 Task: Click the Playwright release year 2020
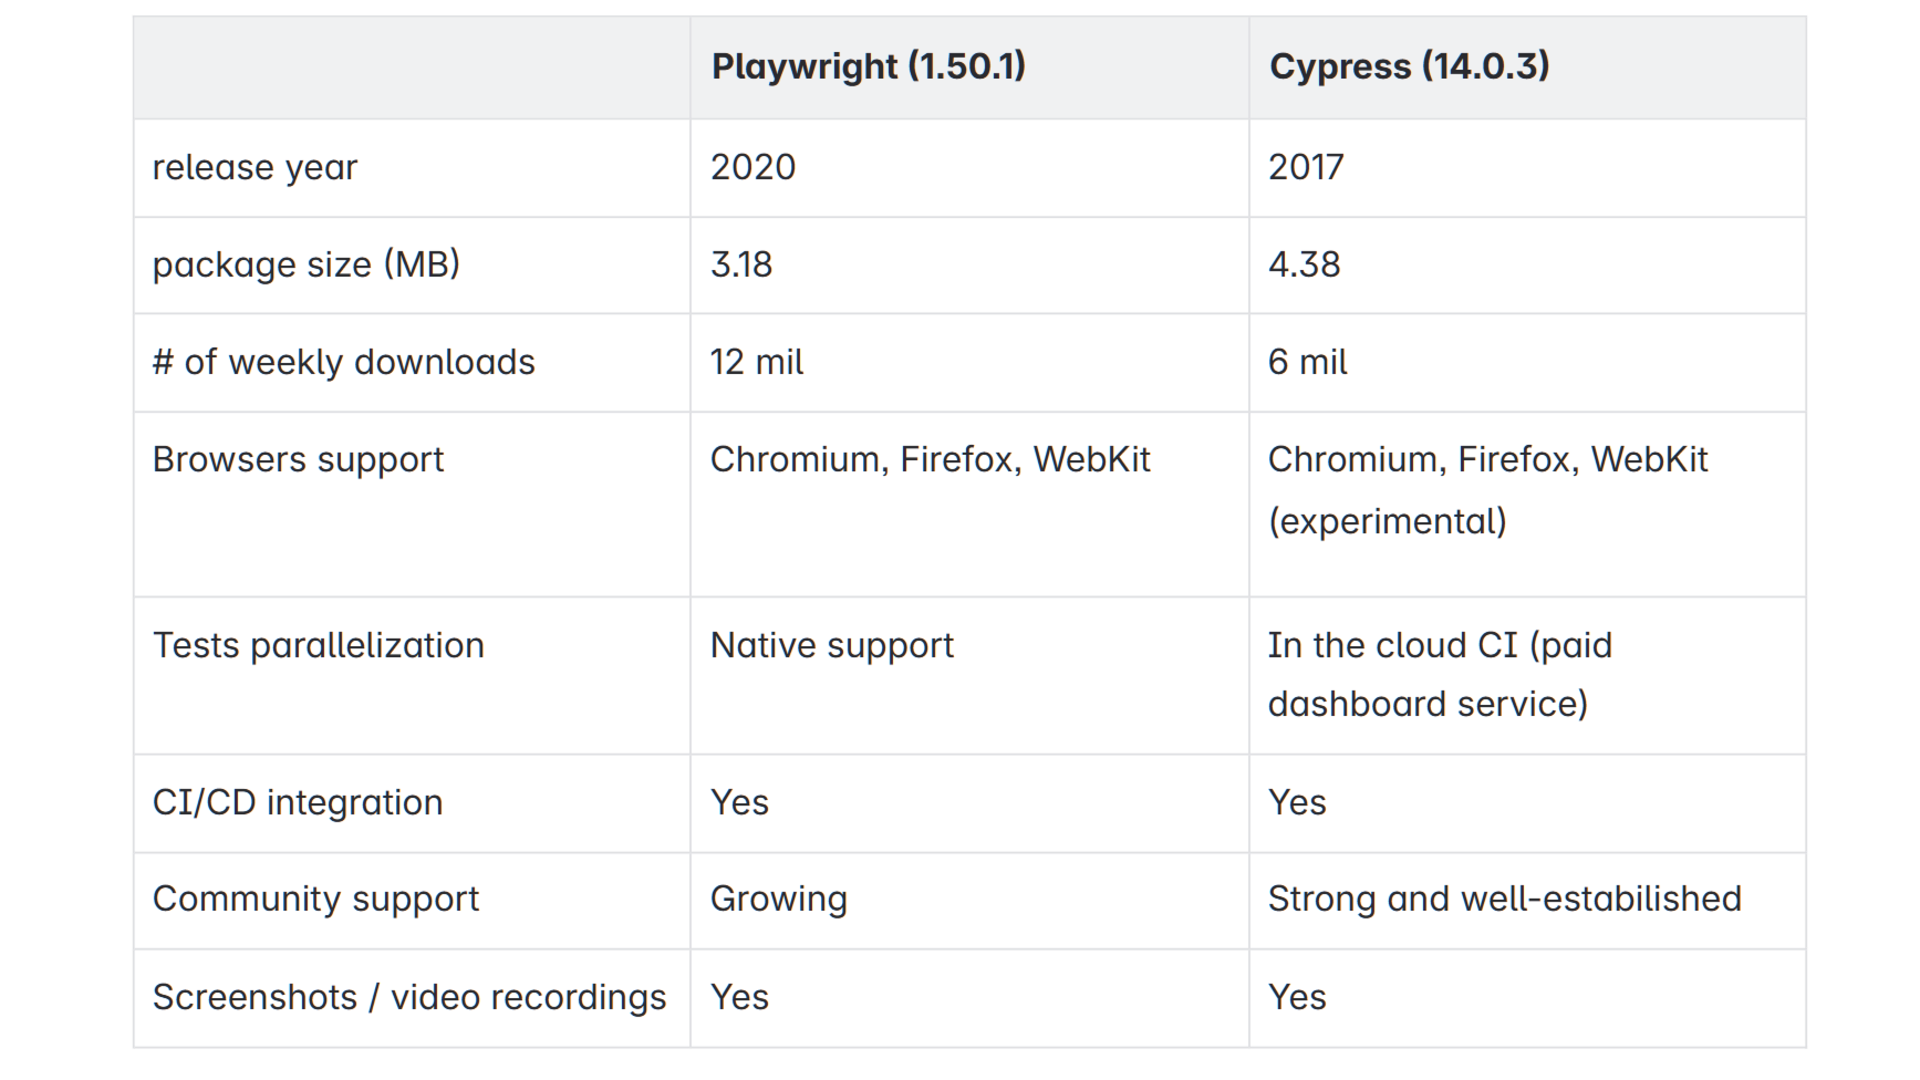(x=753, y=167)
